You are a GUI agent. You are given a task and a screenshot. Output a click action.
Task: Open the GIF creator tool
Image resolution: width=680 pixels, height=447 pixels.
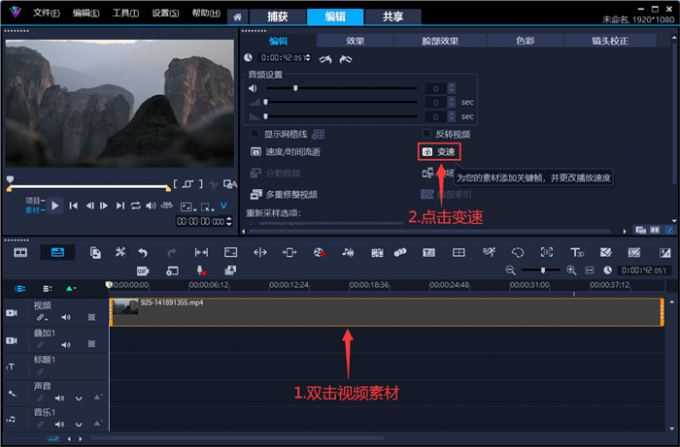pos(143,271)
